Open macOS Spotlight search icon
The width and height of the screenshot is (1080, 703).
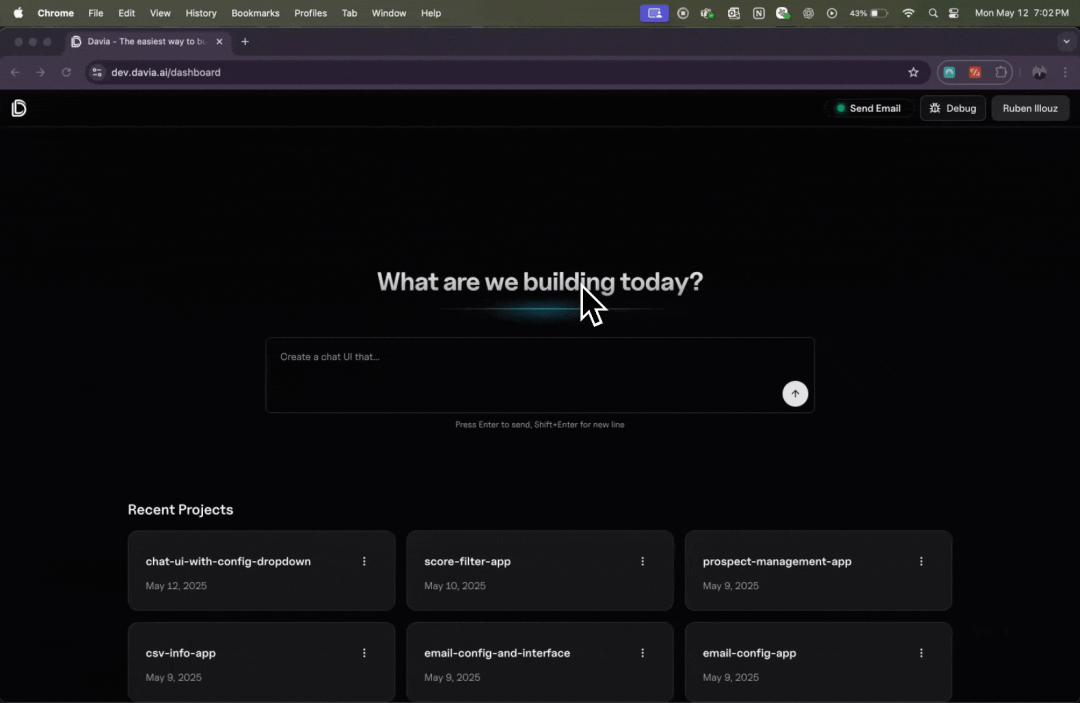(x=933, y=13)
